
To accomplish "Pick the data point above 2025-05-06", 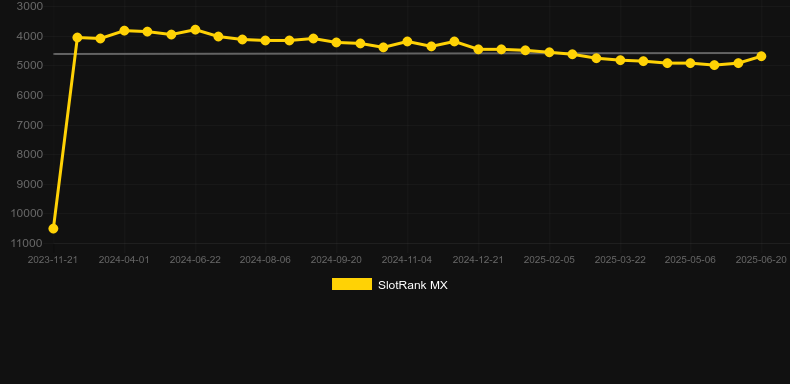I will click(690, 63).
